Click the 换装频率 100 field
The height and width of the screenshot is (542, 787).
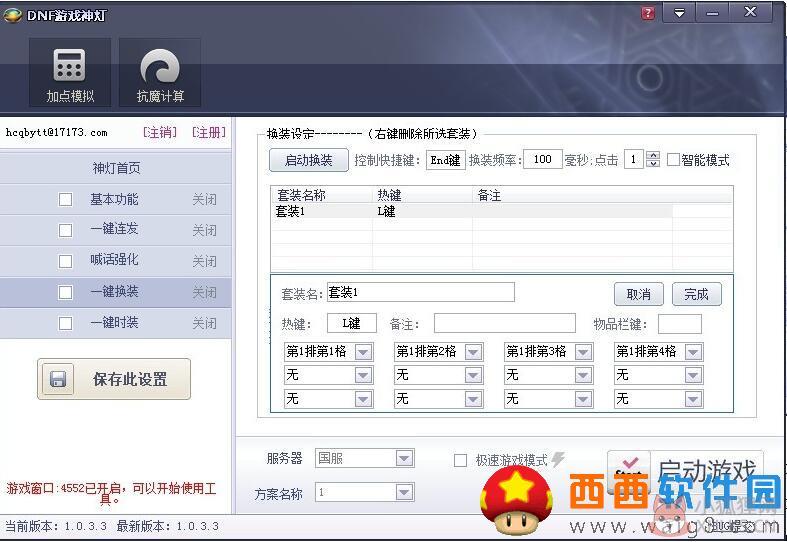543,159
